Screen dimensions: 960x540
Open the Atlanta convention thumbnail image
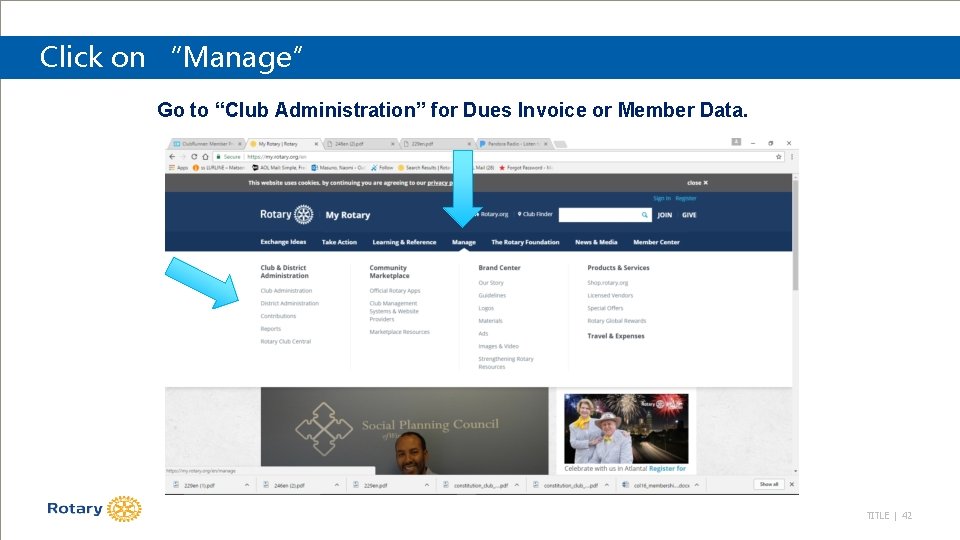(x=626, y=429)
